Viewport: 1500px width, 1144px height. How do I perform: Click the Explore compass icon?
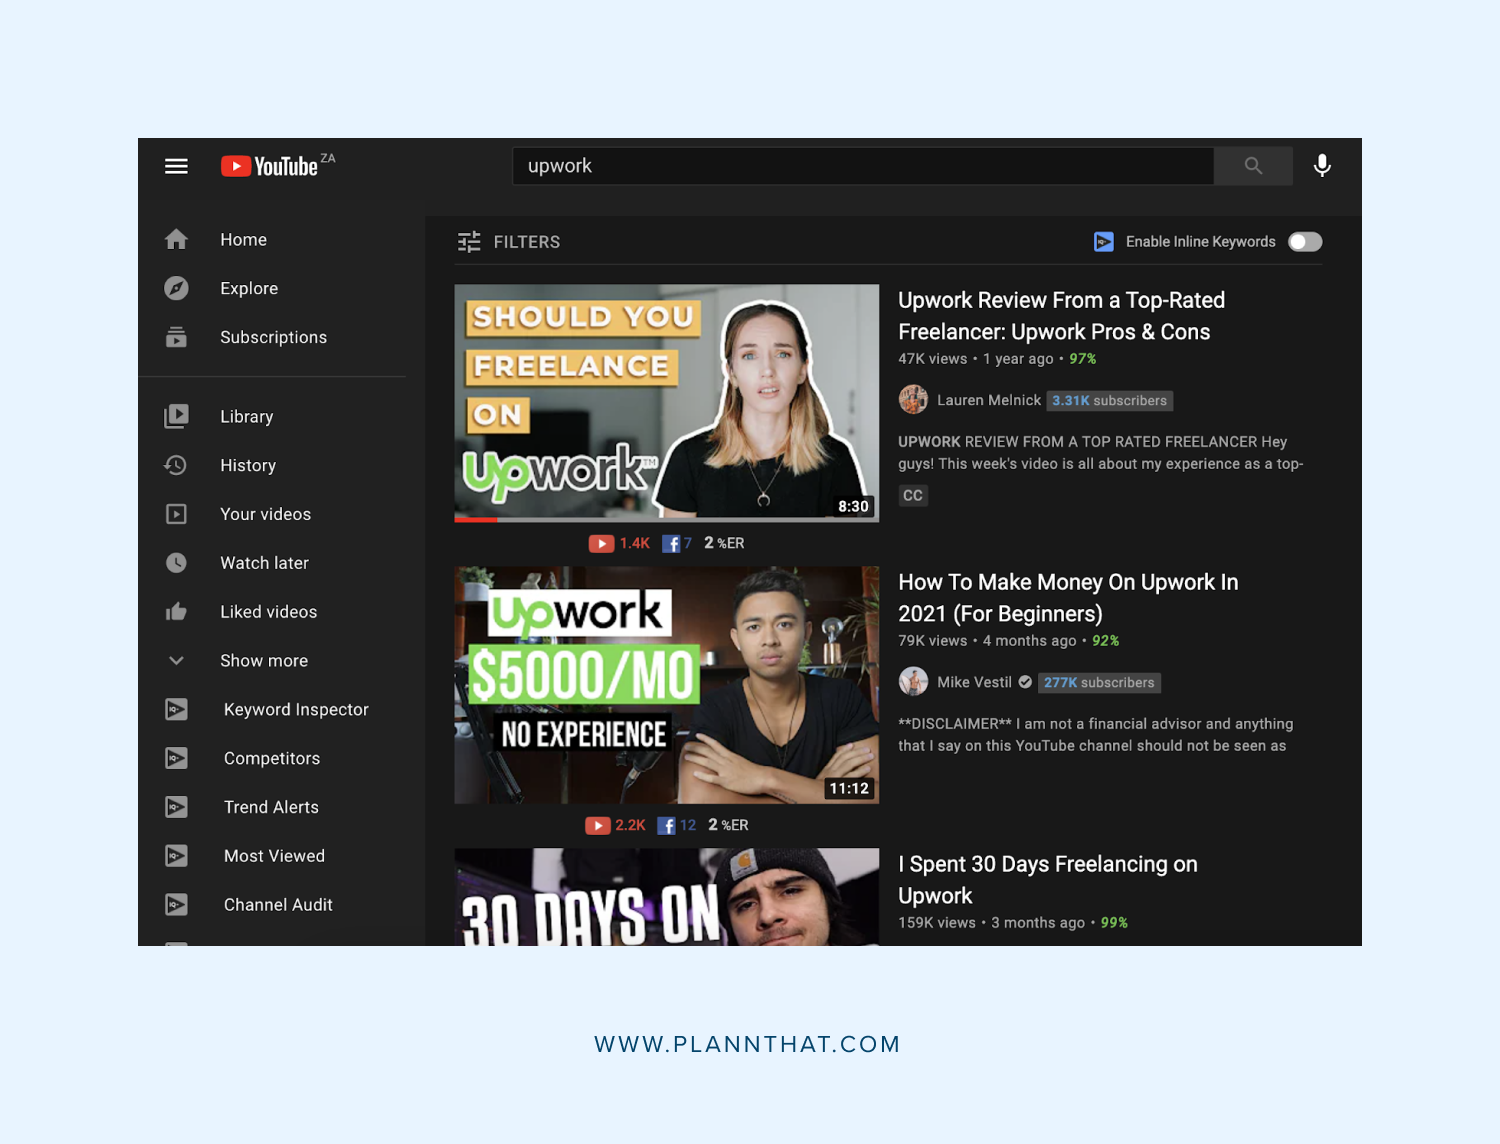pos(176,288)
